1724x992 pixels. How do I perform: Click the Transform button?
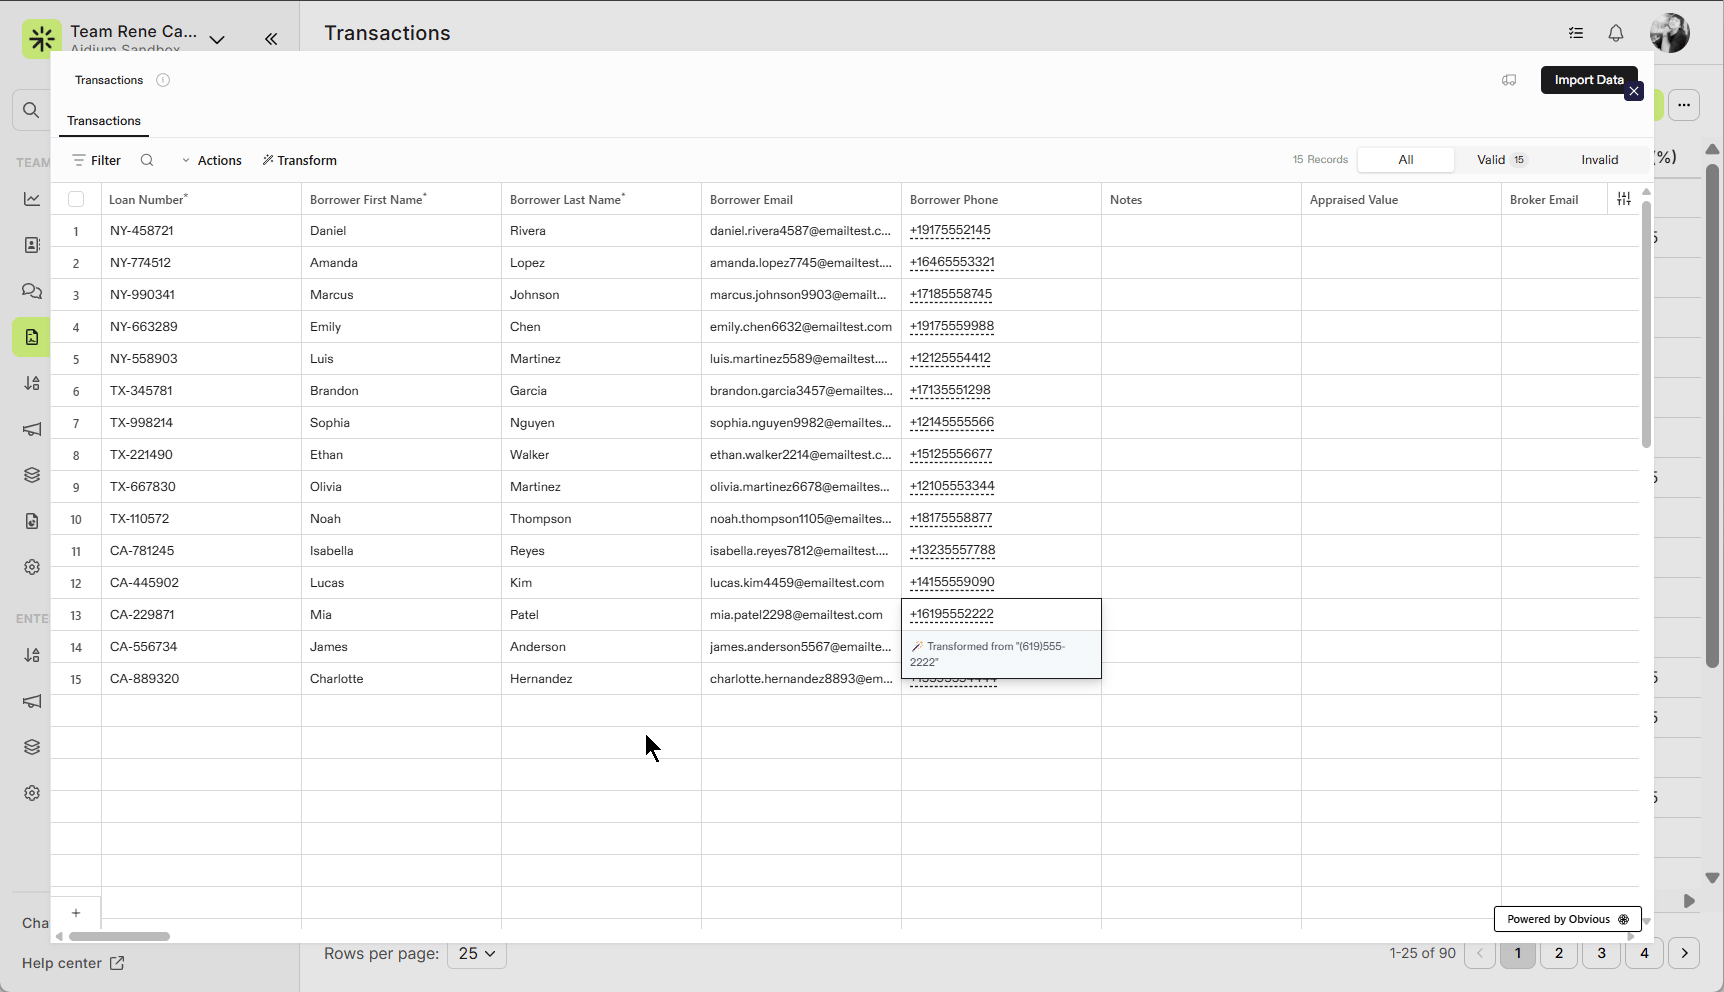pyautogui.click(x=300, y=160)
